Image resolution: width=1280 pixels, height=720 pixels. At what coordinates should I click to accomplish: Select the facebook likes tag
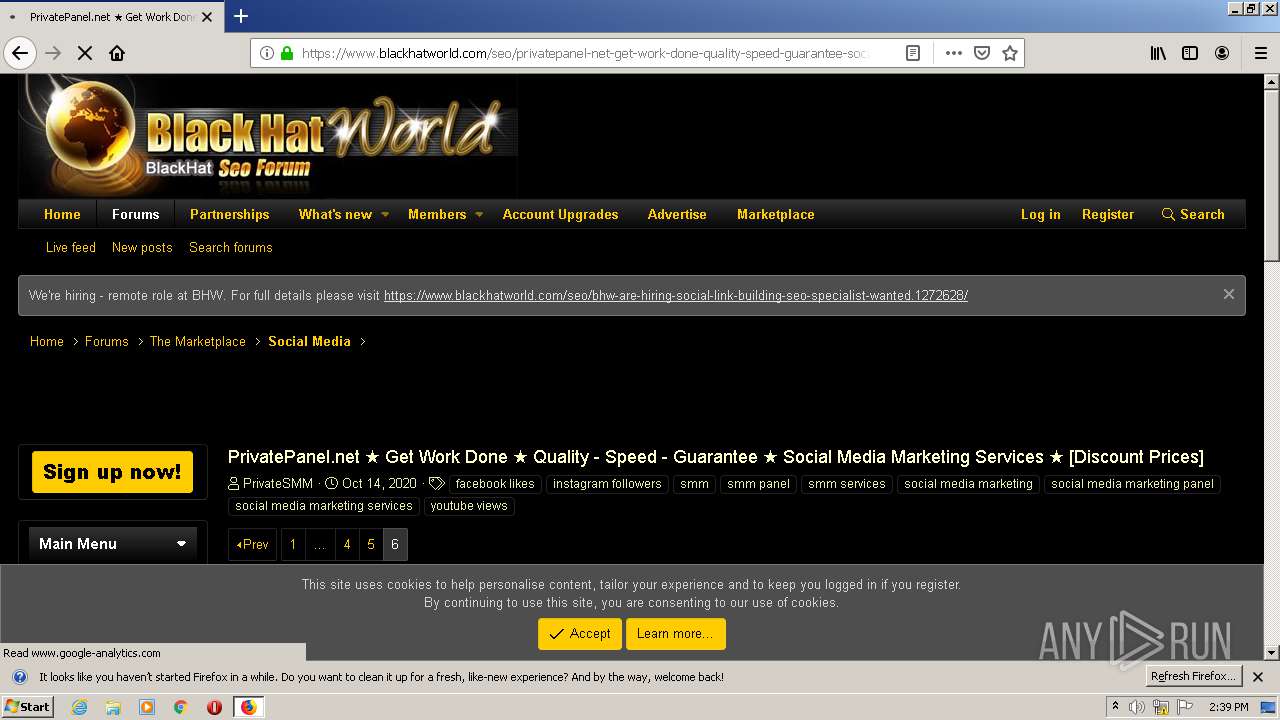[x=495, y=484]
